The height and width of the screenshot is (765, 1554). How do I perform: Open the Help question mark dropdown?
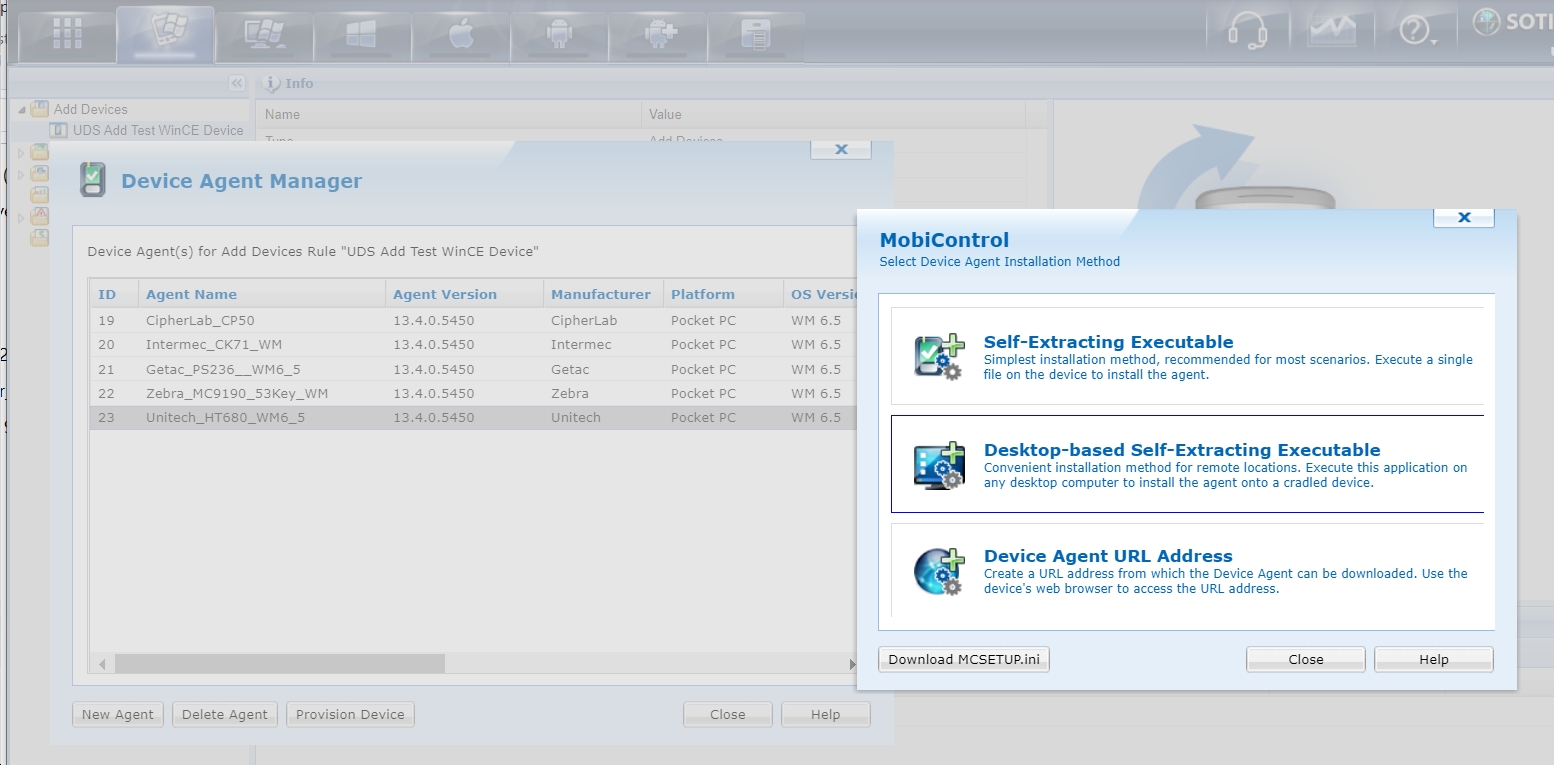(1417, 32)
